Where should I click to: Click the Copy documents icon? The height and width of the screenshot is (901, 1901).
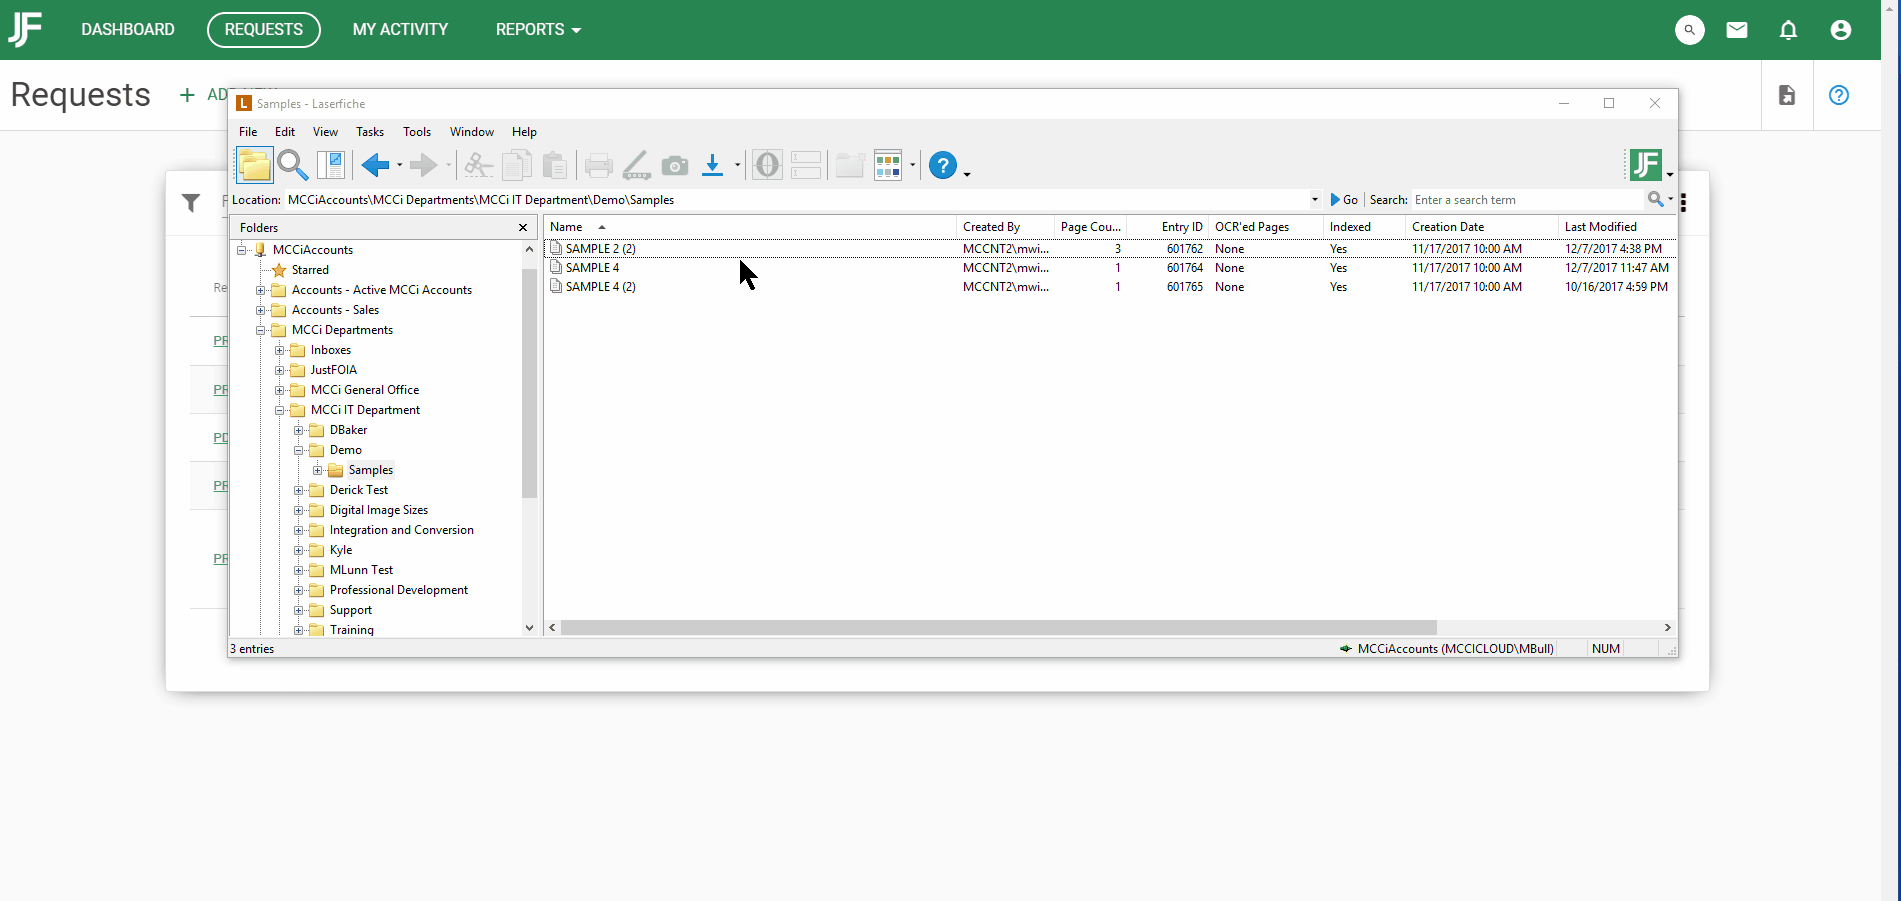[x=517, y=165]
